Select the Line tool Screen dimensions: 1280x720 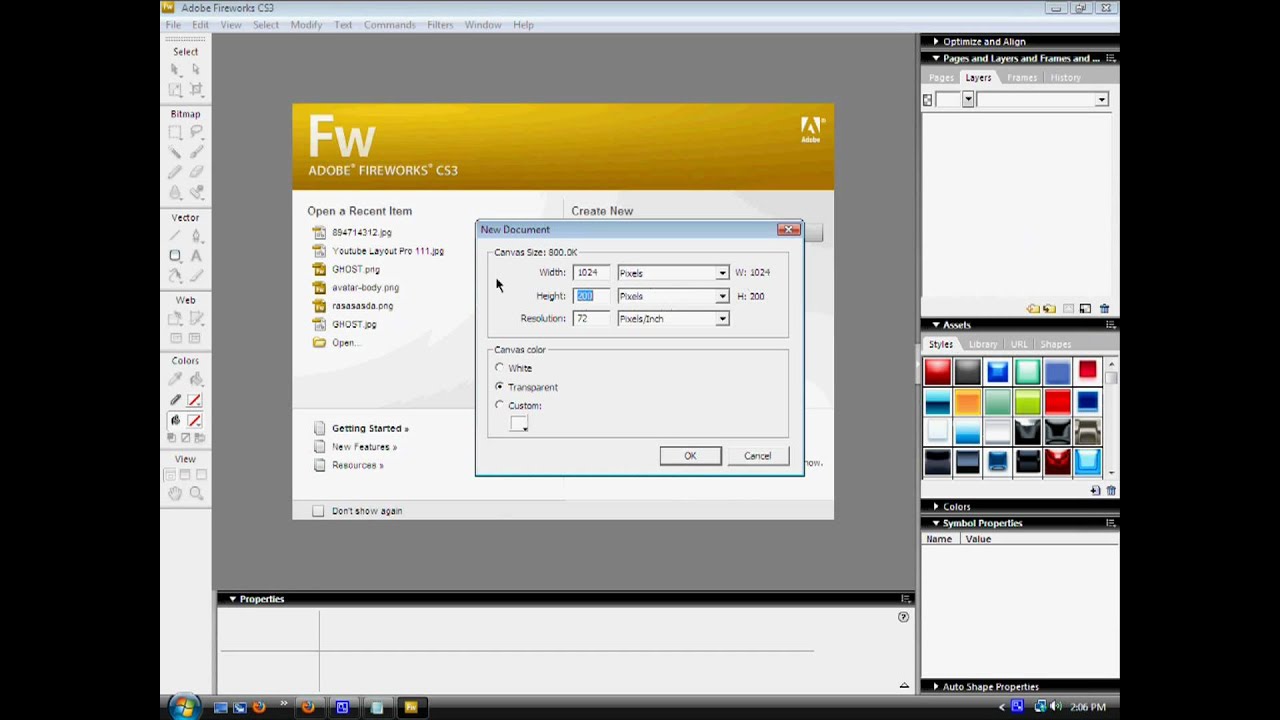pos(175,235)
